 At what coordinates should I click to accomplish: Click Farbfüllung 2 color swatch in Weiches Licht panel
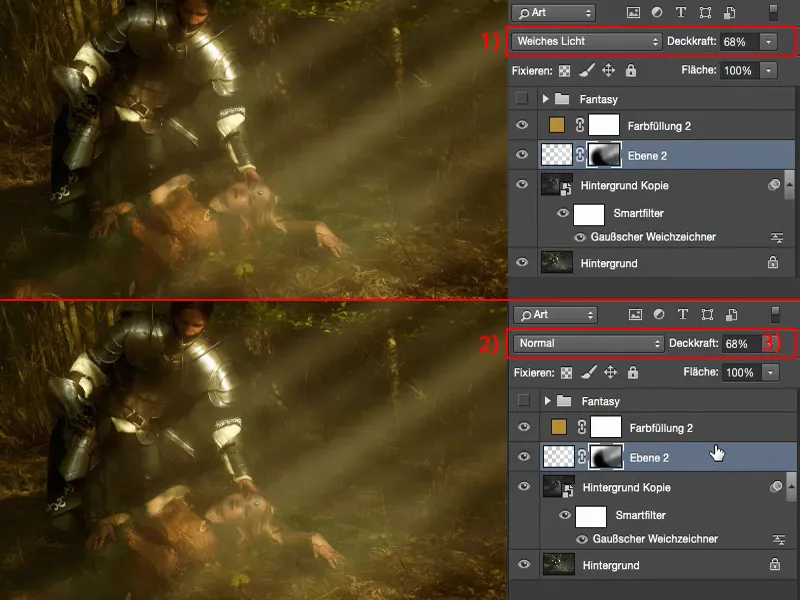[x=557, y=125]
